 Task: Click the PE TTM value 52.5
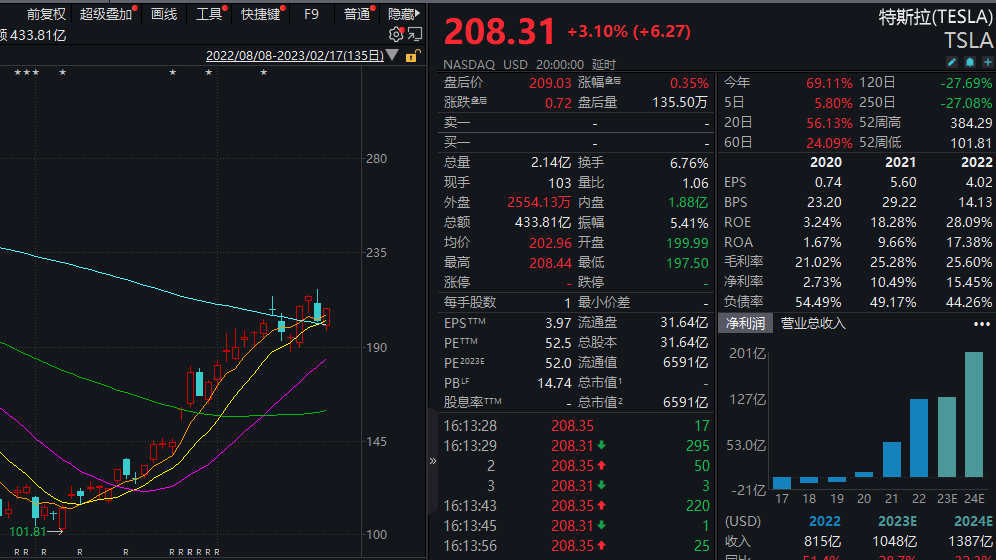pos(558,343)
